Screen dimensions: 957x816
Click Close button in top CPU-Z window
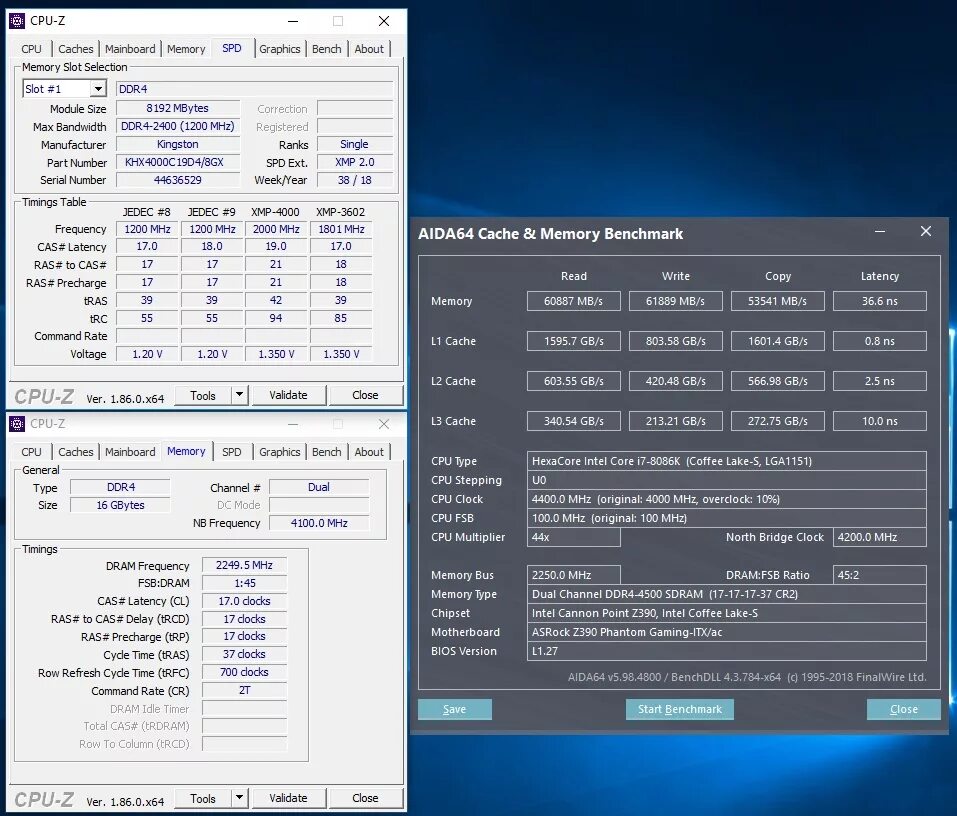click(x=365, y=395)
